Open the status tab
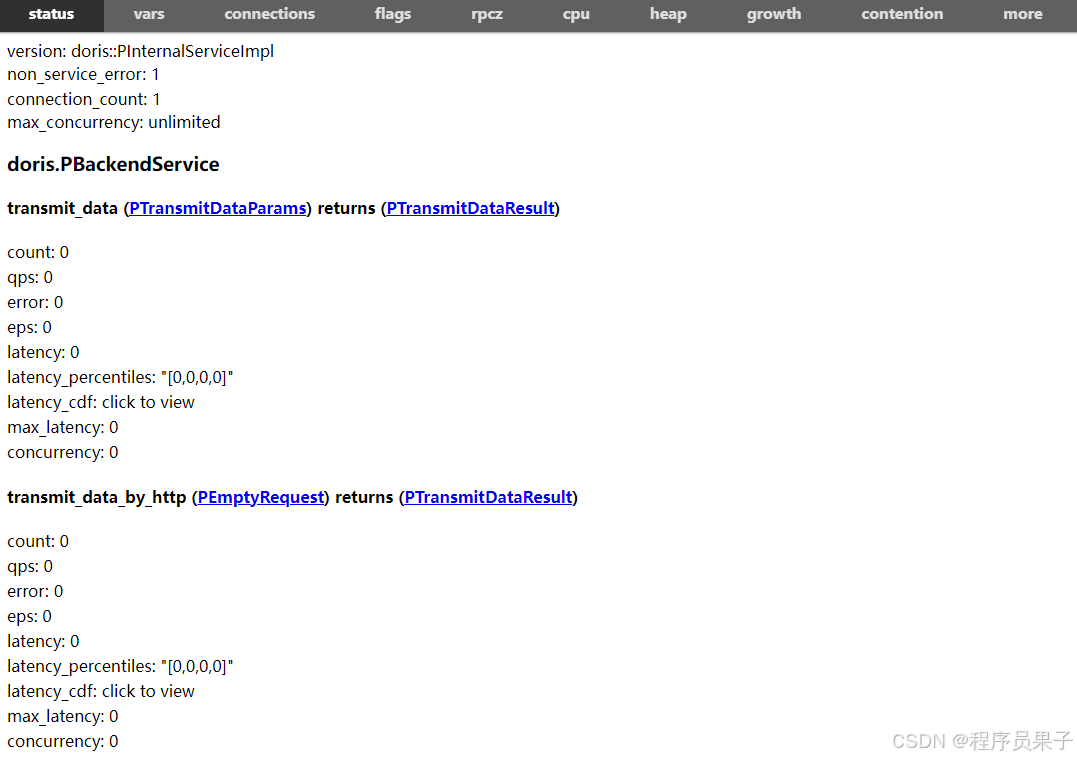 pyautogui.click(x=52, y=14)
